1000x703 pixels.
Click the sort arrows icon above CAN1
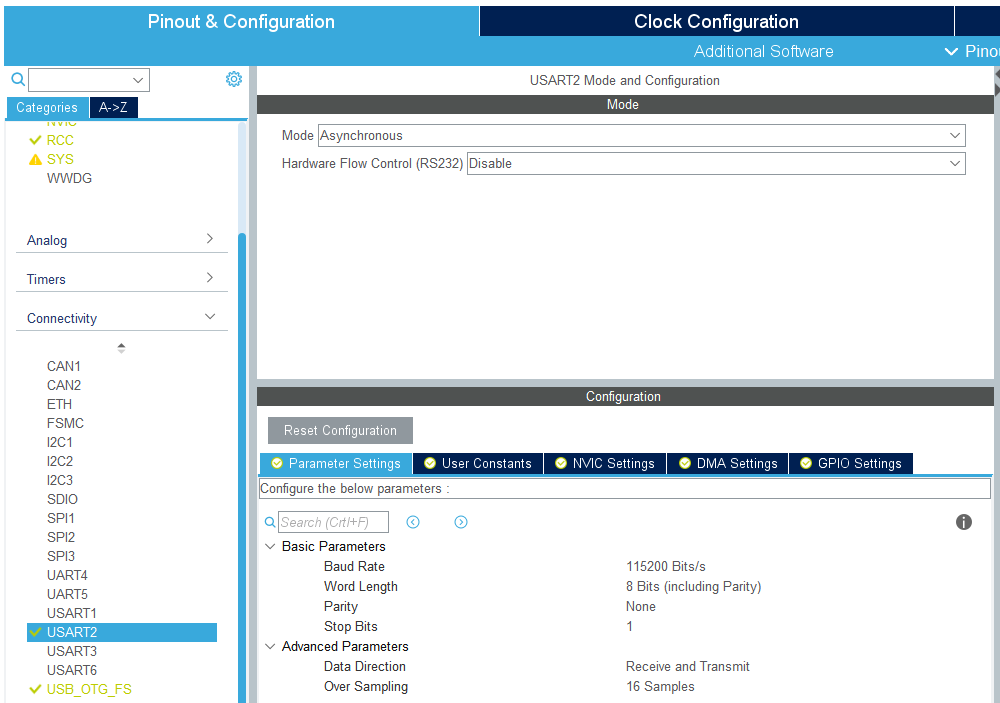[x=121, y=348]
